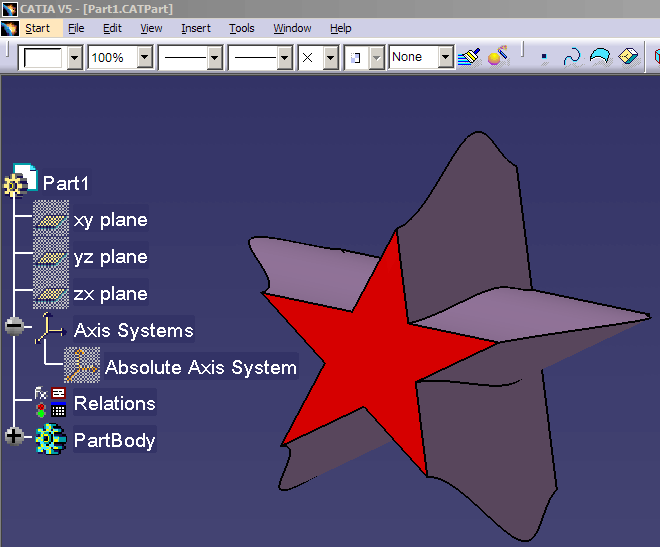Open the Window menu

(292, 28)
